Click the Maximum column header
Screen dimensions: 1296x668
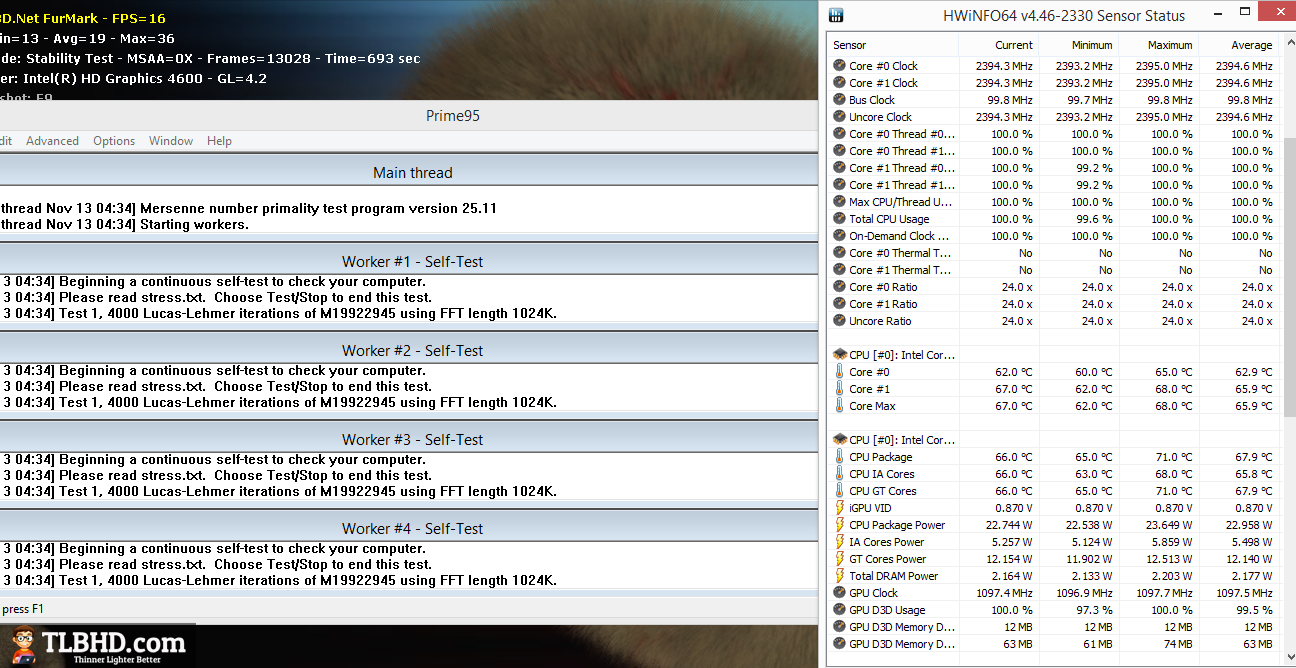(1158, 45)
